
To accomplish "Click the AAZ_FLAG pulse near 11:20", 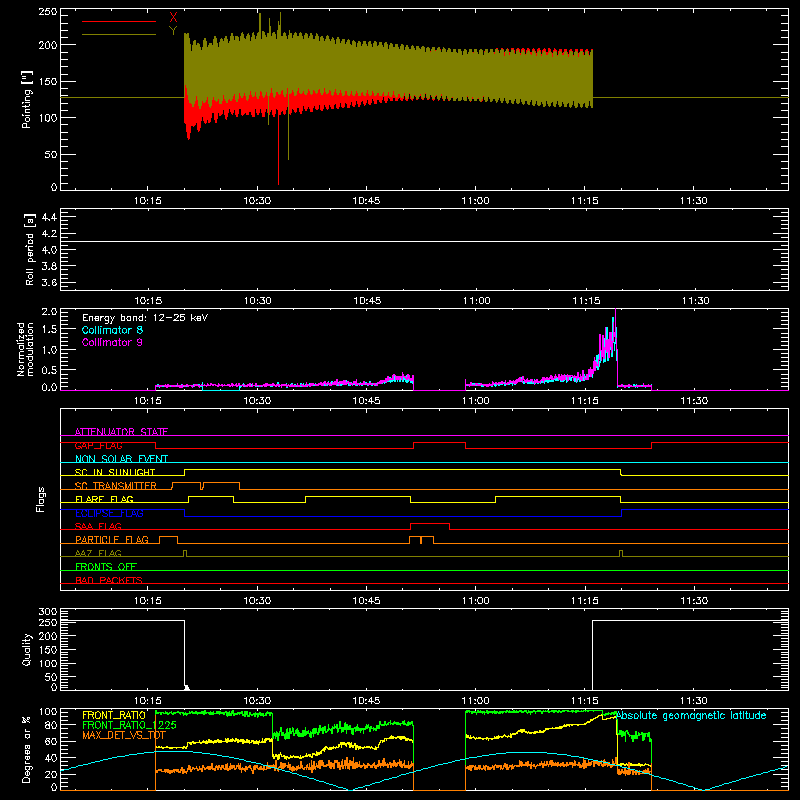I will click(x=620, y=553).
